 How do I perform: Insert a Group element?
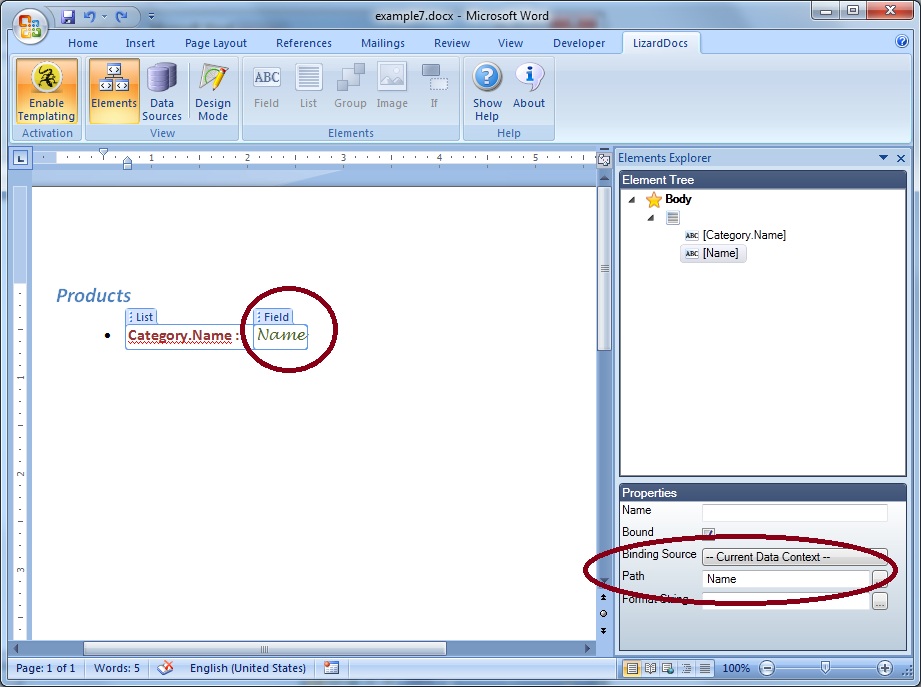coord(350,87)
